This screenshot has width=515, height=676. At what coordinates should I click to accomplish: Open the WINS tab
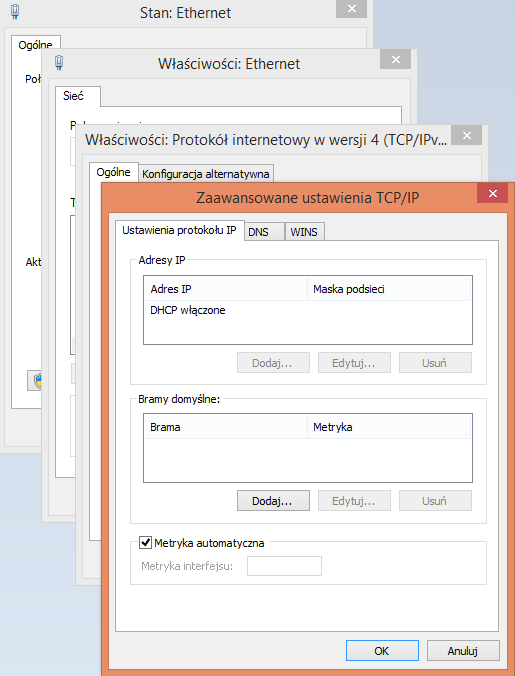pyautogui.click(x=304, y=232)
